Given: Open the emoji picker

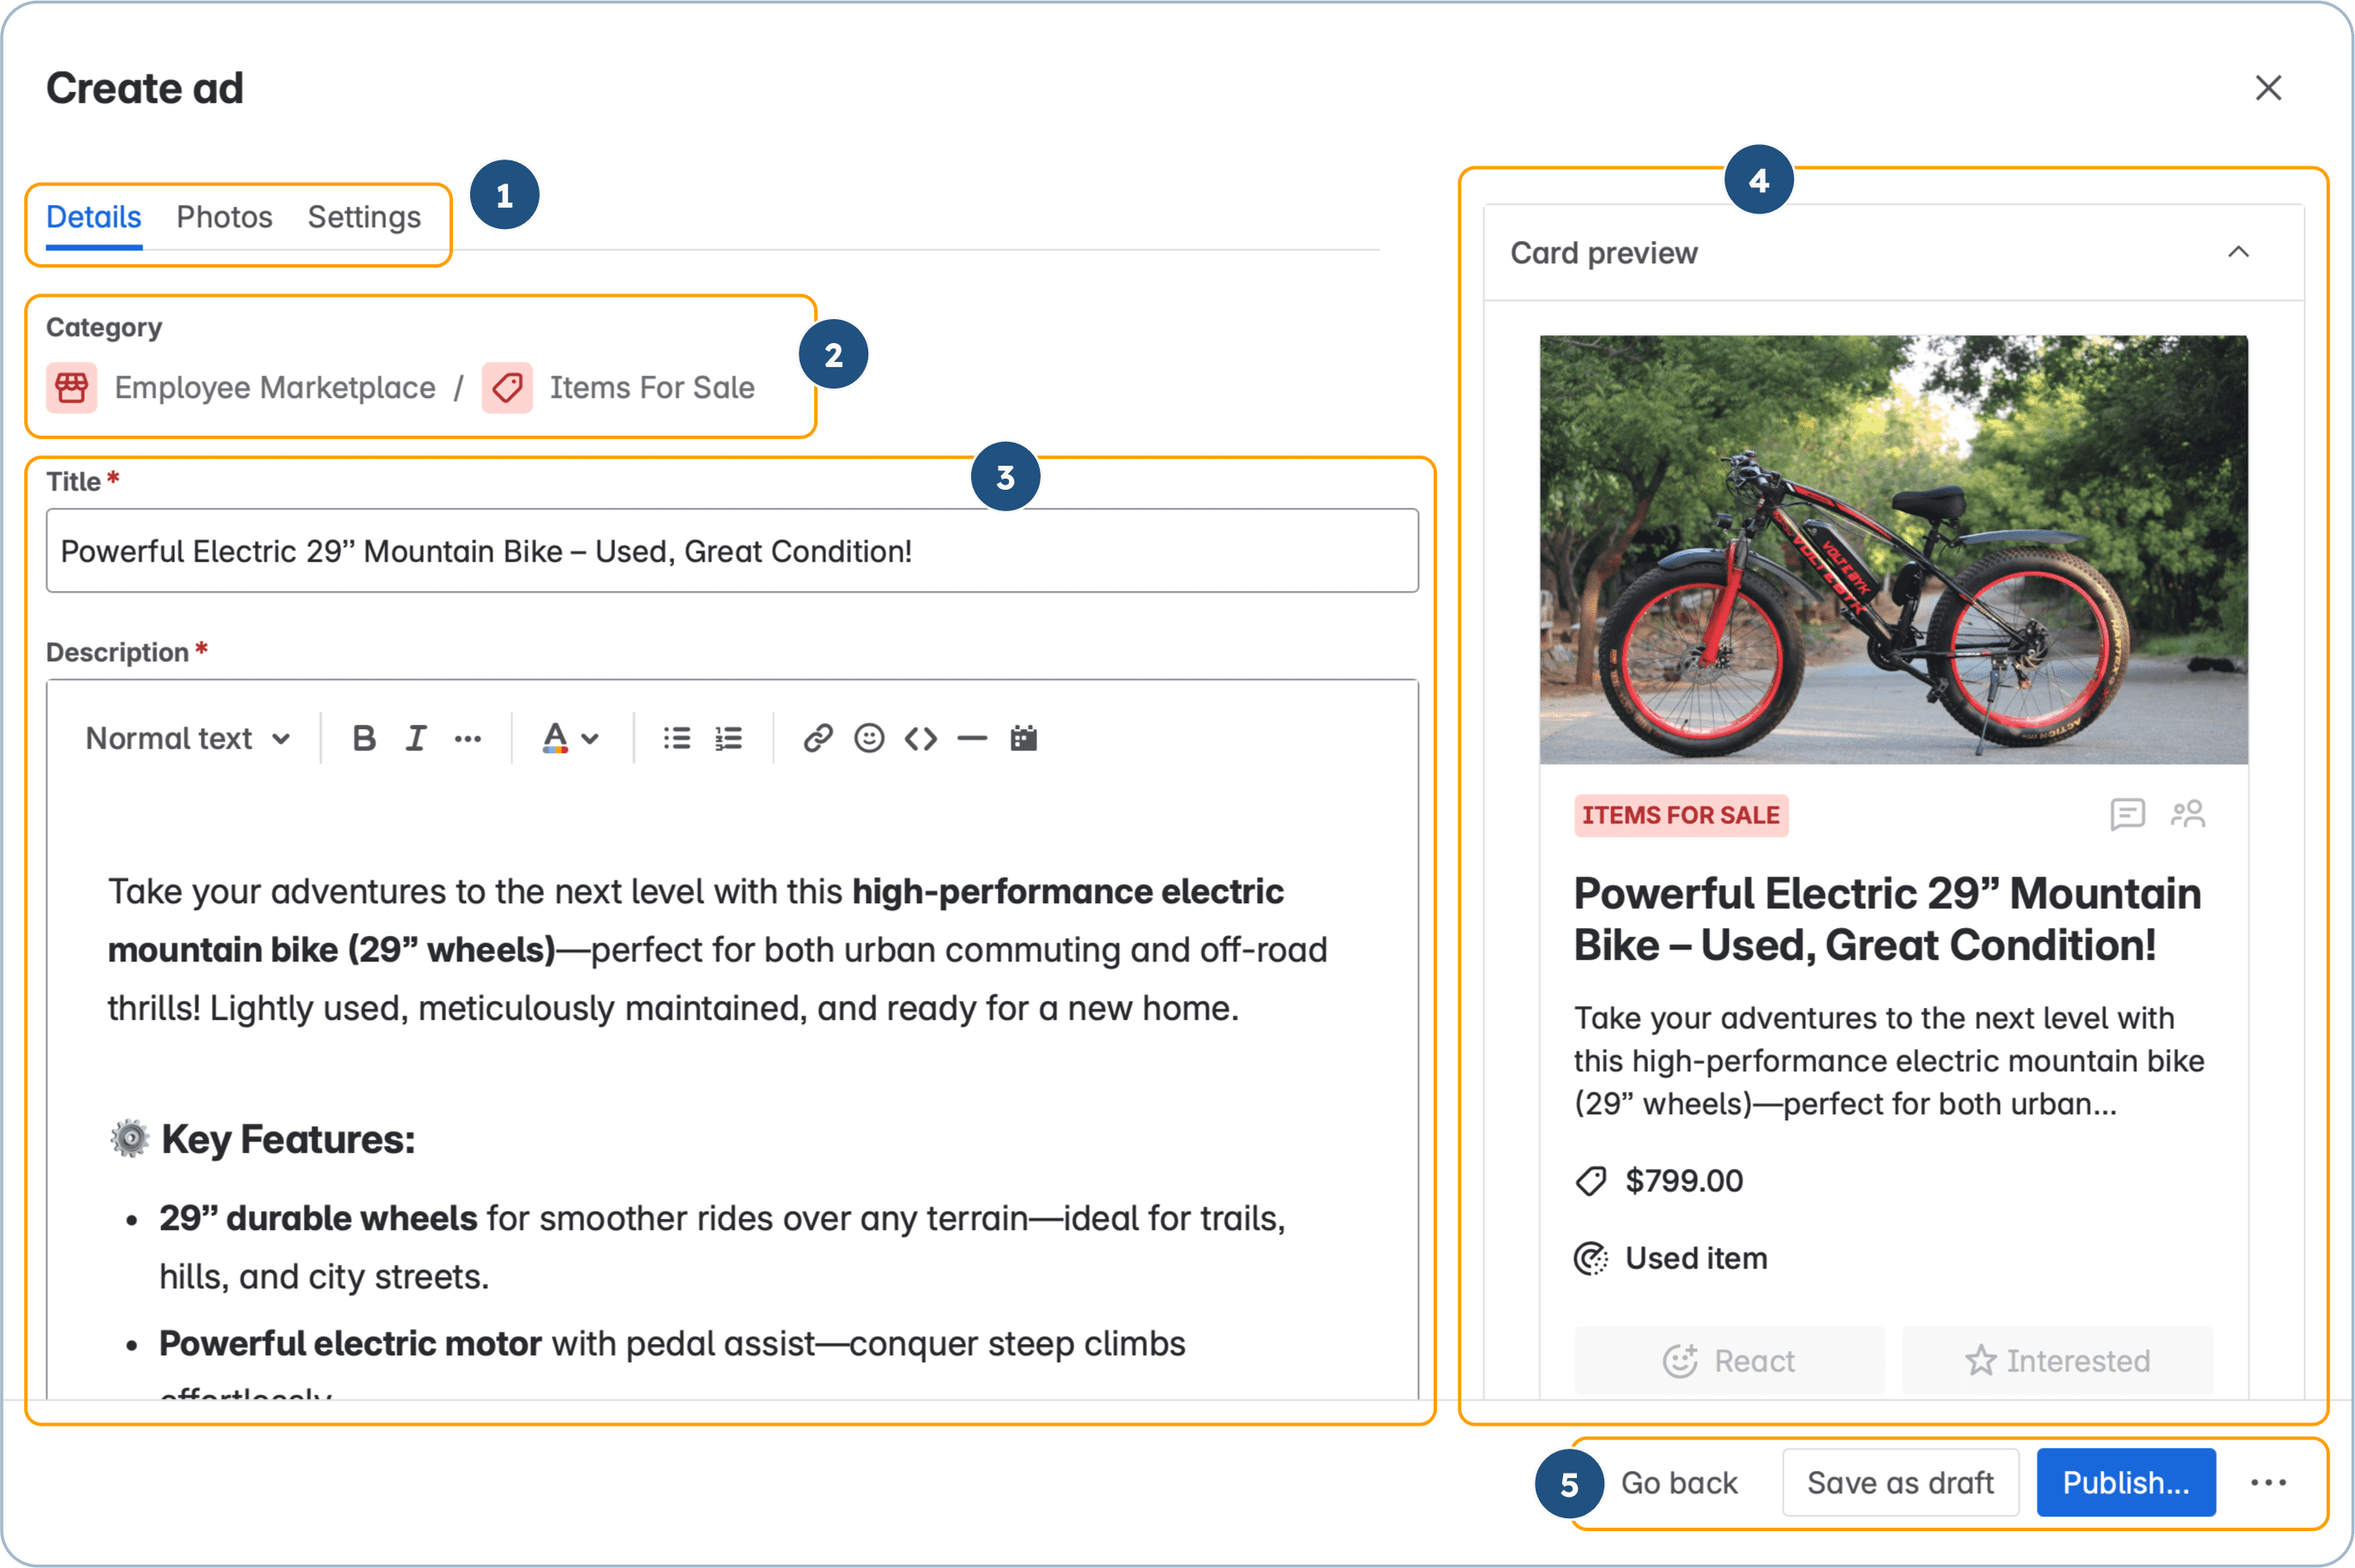Looking at the screenshot, I should (869, 738).
